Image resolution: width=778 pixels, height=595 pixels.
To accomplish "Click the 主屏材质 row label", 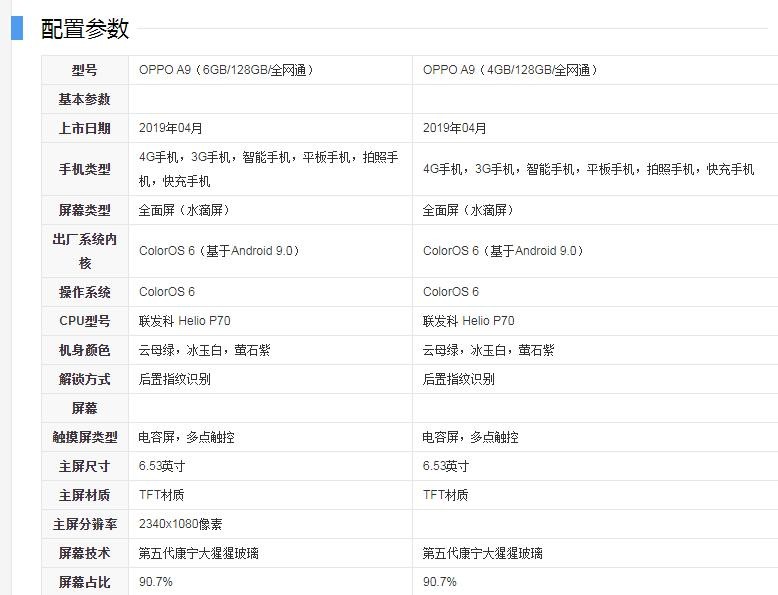I will point(85,495).
